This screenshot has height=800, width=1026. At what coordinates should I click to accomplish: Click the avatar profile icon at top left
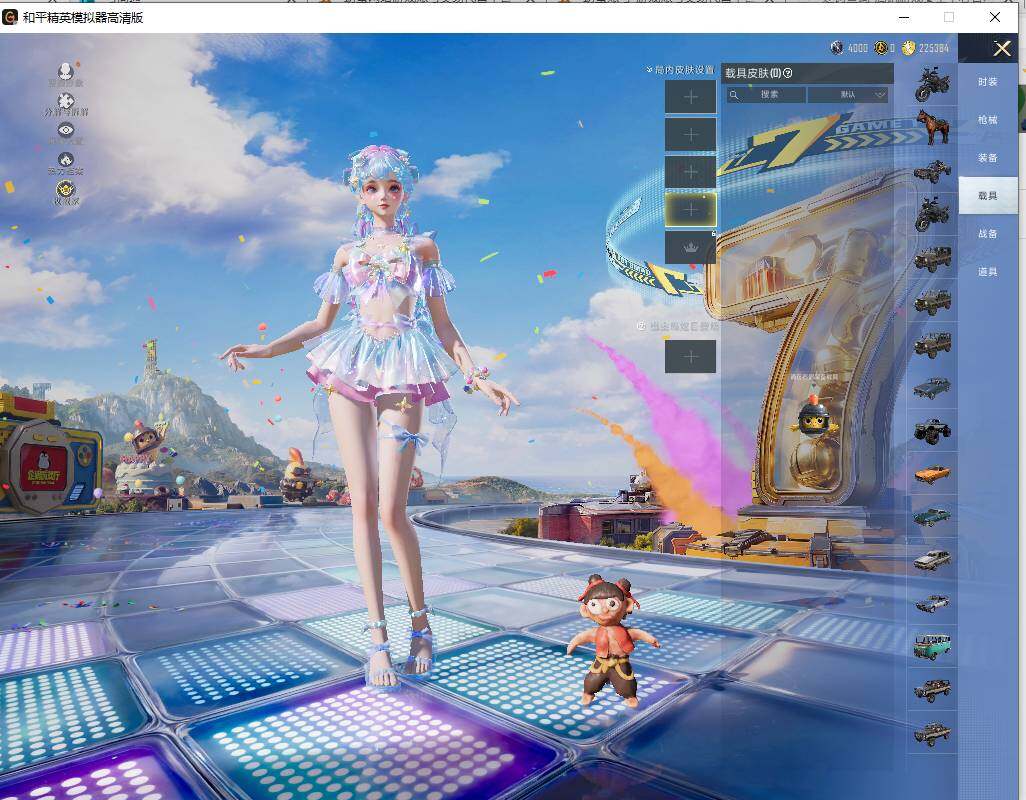coord(65,71)
